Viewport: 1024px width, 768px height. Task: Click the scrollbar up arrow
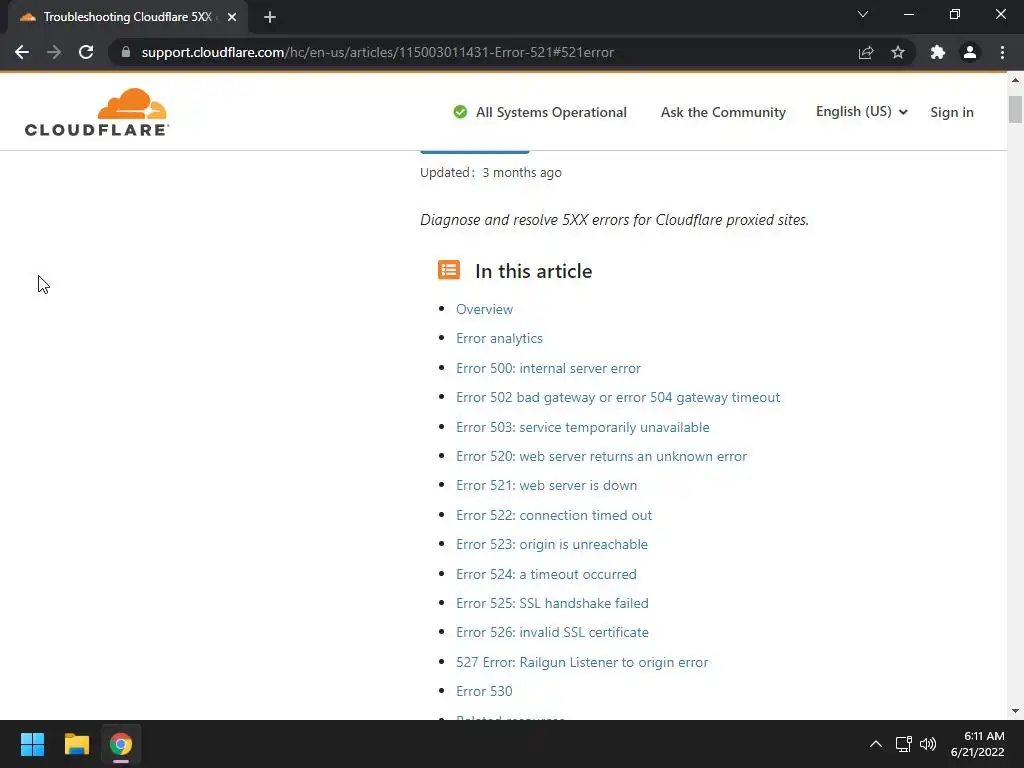pos(1015,80)
